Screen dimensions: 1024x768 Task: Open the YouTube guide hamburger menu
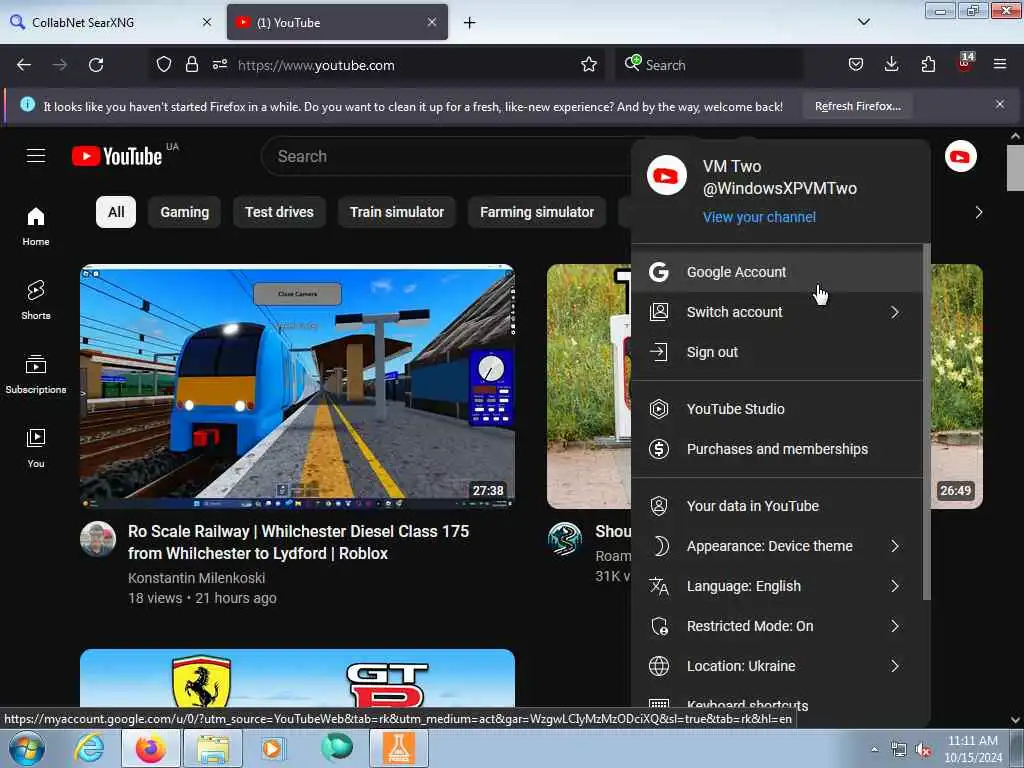click(36, 155)
